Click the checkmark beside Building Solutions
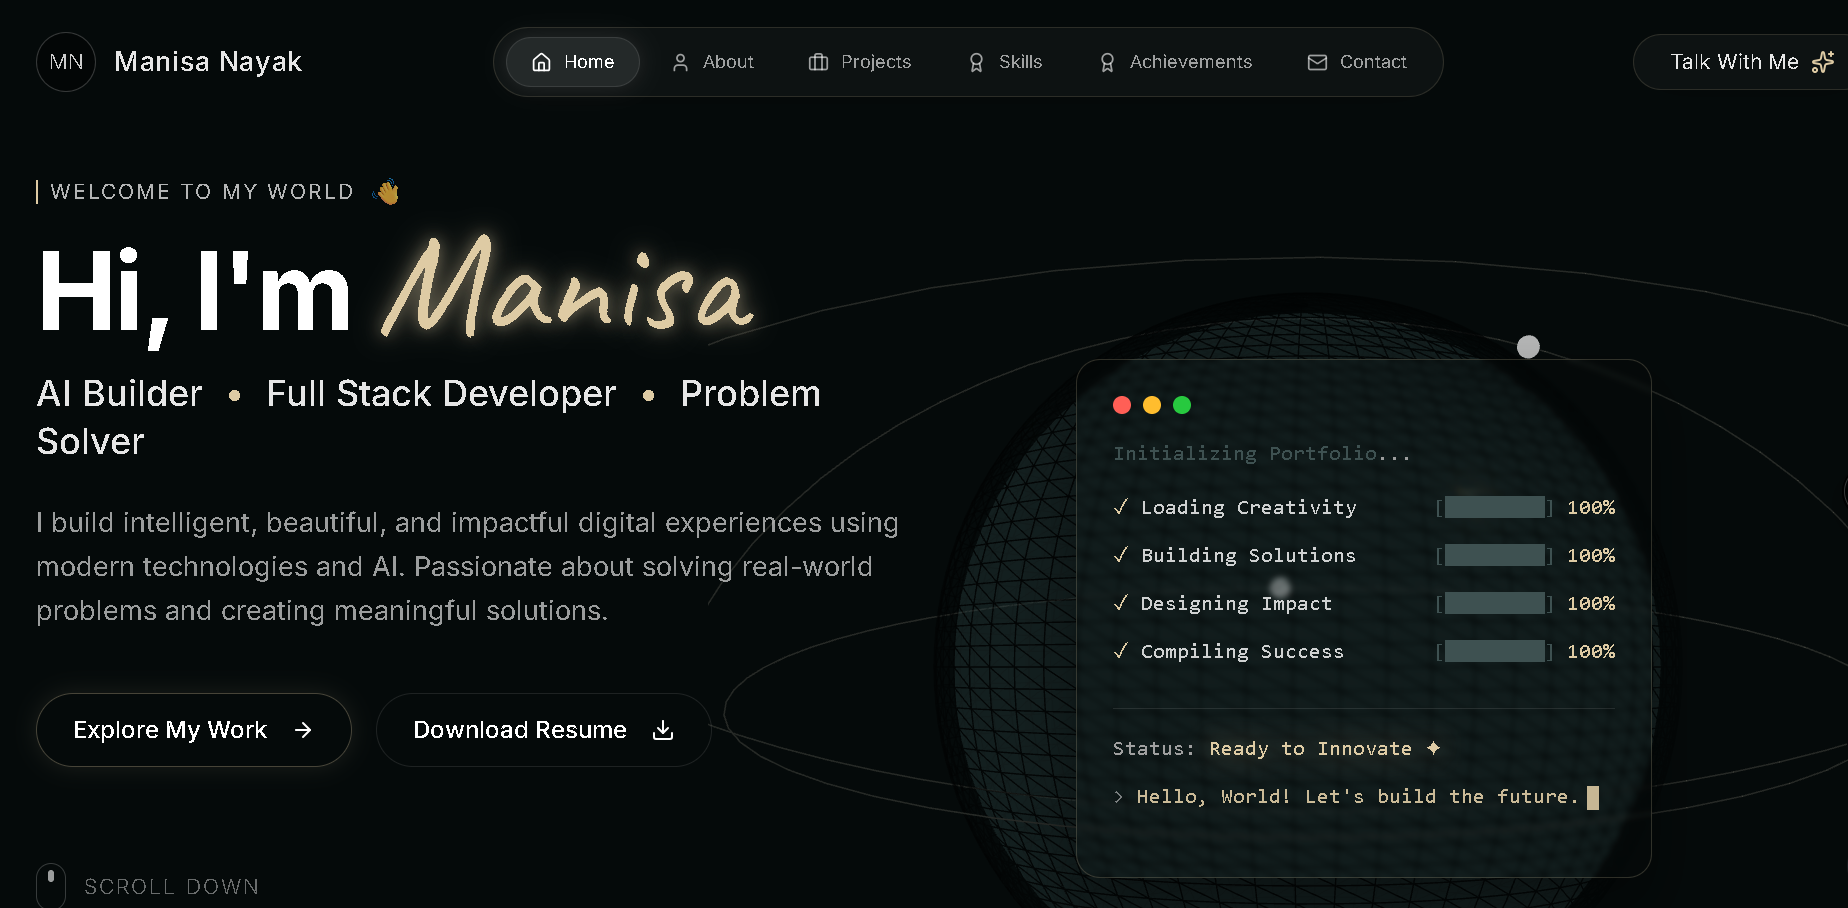This screenshot has height=908, width=1848. tap(1121, 555)
